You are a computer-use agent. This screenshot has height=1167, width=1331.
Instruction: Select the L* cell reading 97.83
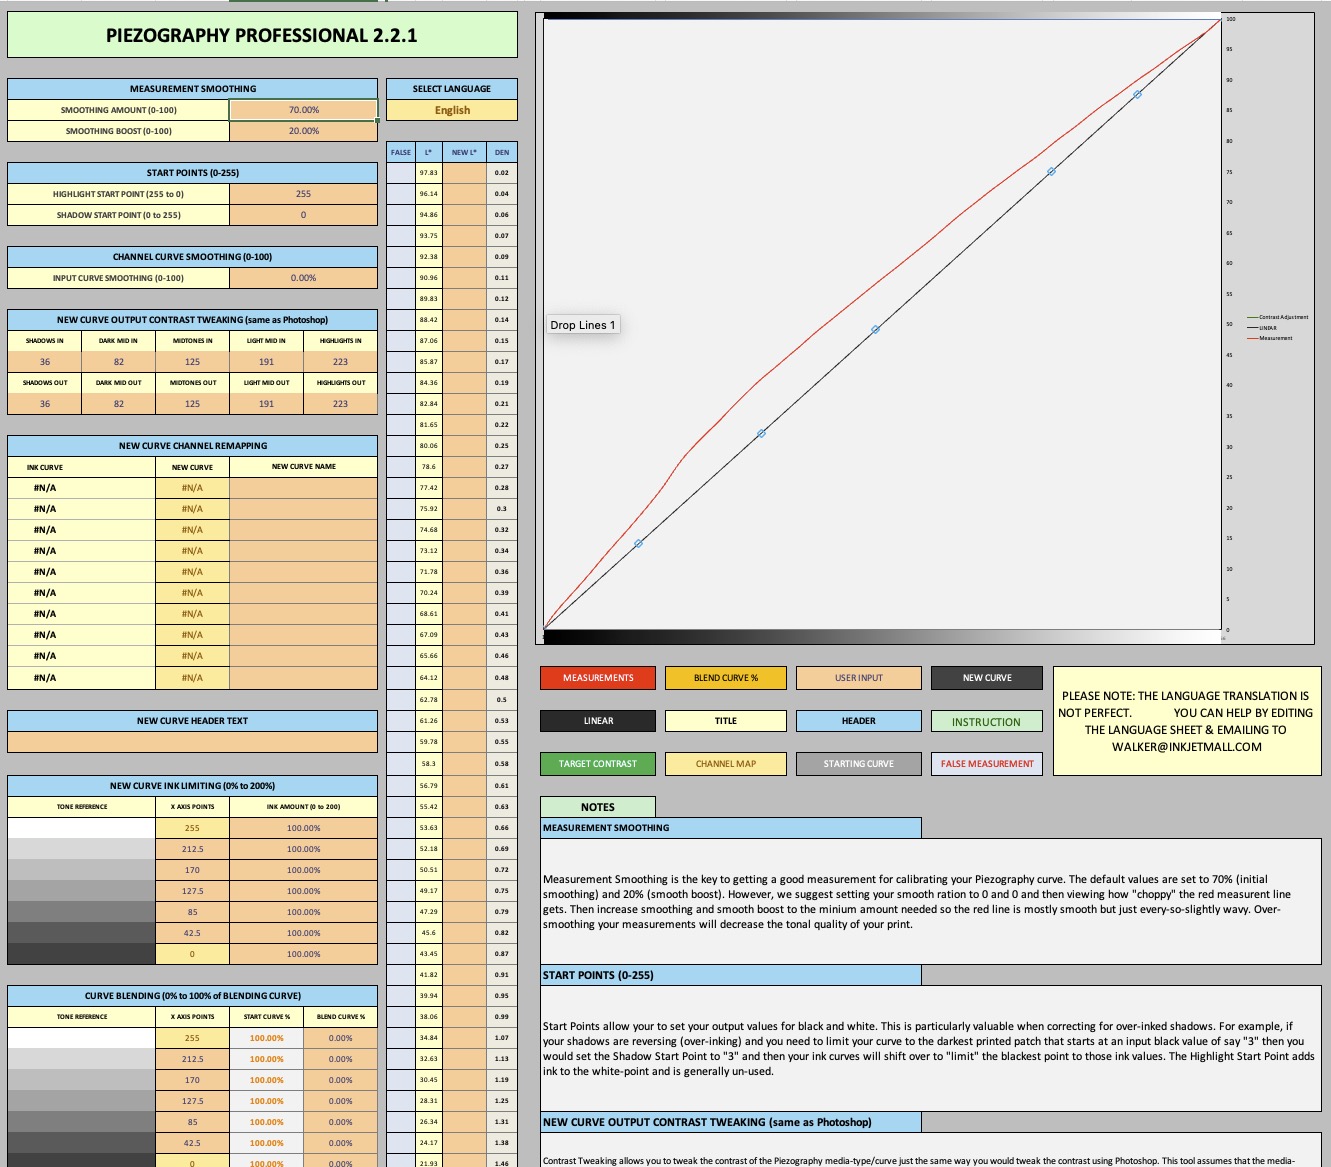[x=429, y=173]
